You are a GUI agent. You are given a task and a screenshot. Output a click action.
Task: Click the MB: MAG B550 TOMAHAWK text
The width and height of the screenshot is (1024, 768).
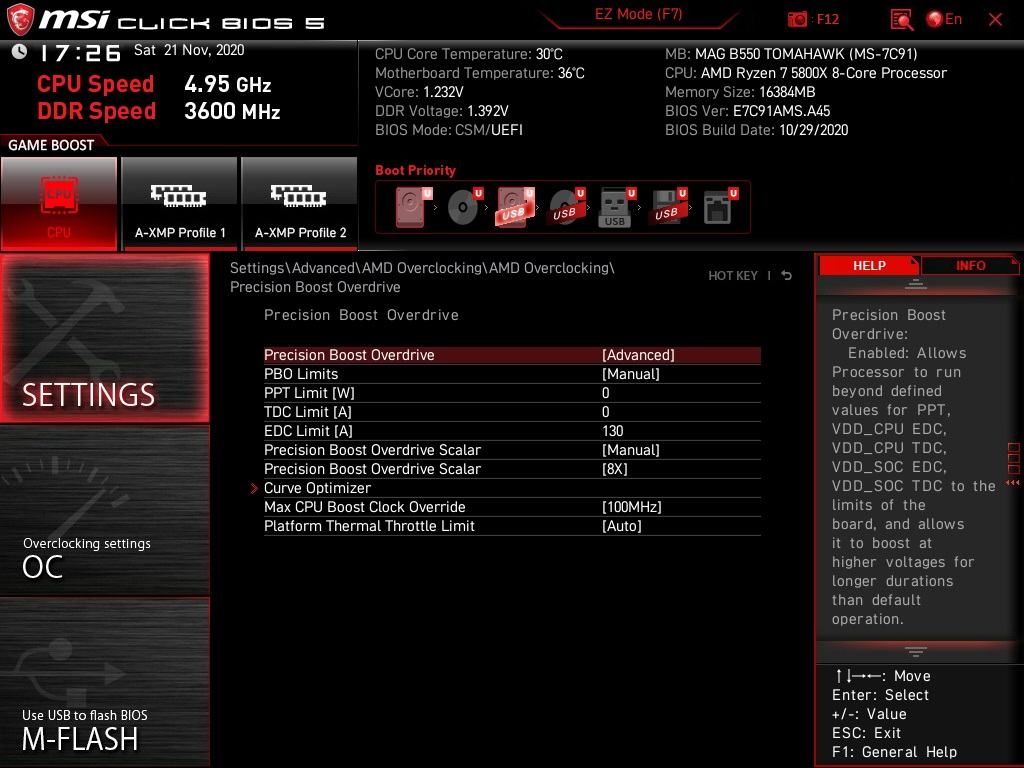pyautogui.click(x=791, y=54)
